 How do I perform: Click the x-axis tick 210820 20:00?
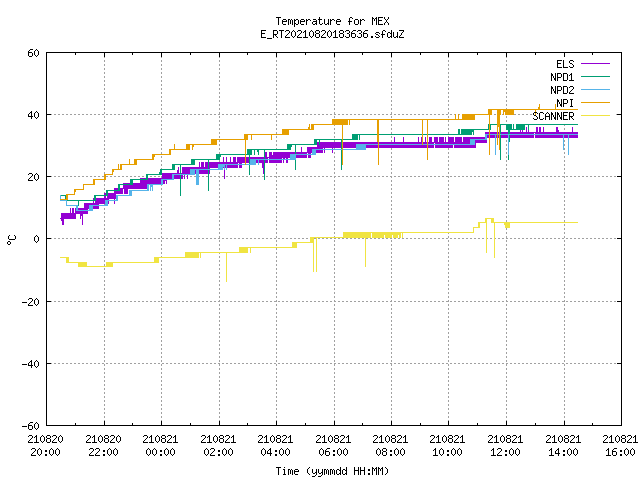[46, 446]
